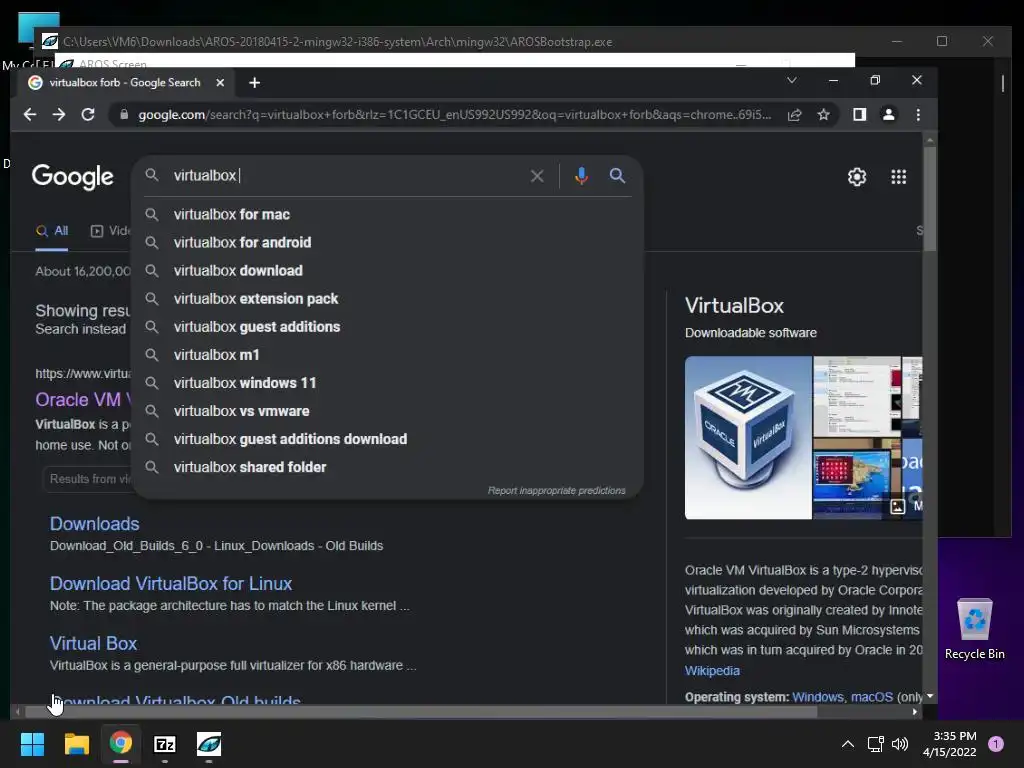Choose suggestion virtualbox download
This screenshot has width=1024, height=768.
pos(387,270)
